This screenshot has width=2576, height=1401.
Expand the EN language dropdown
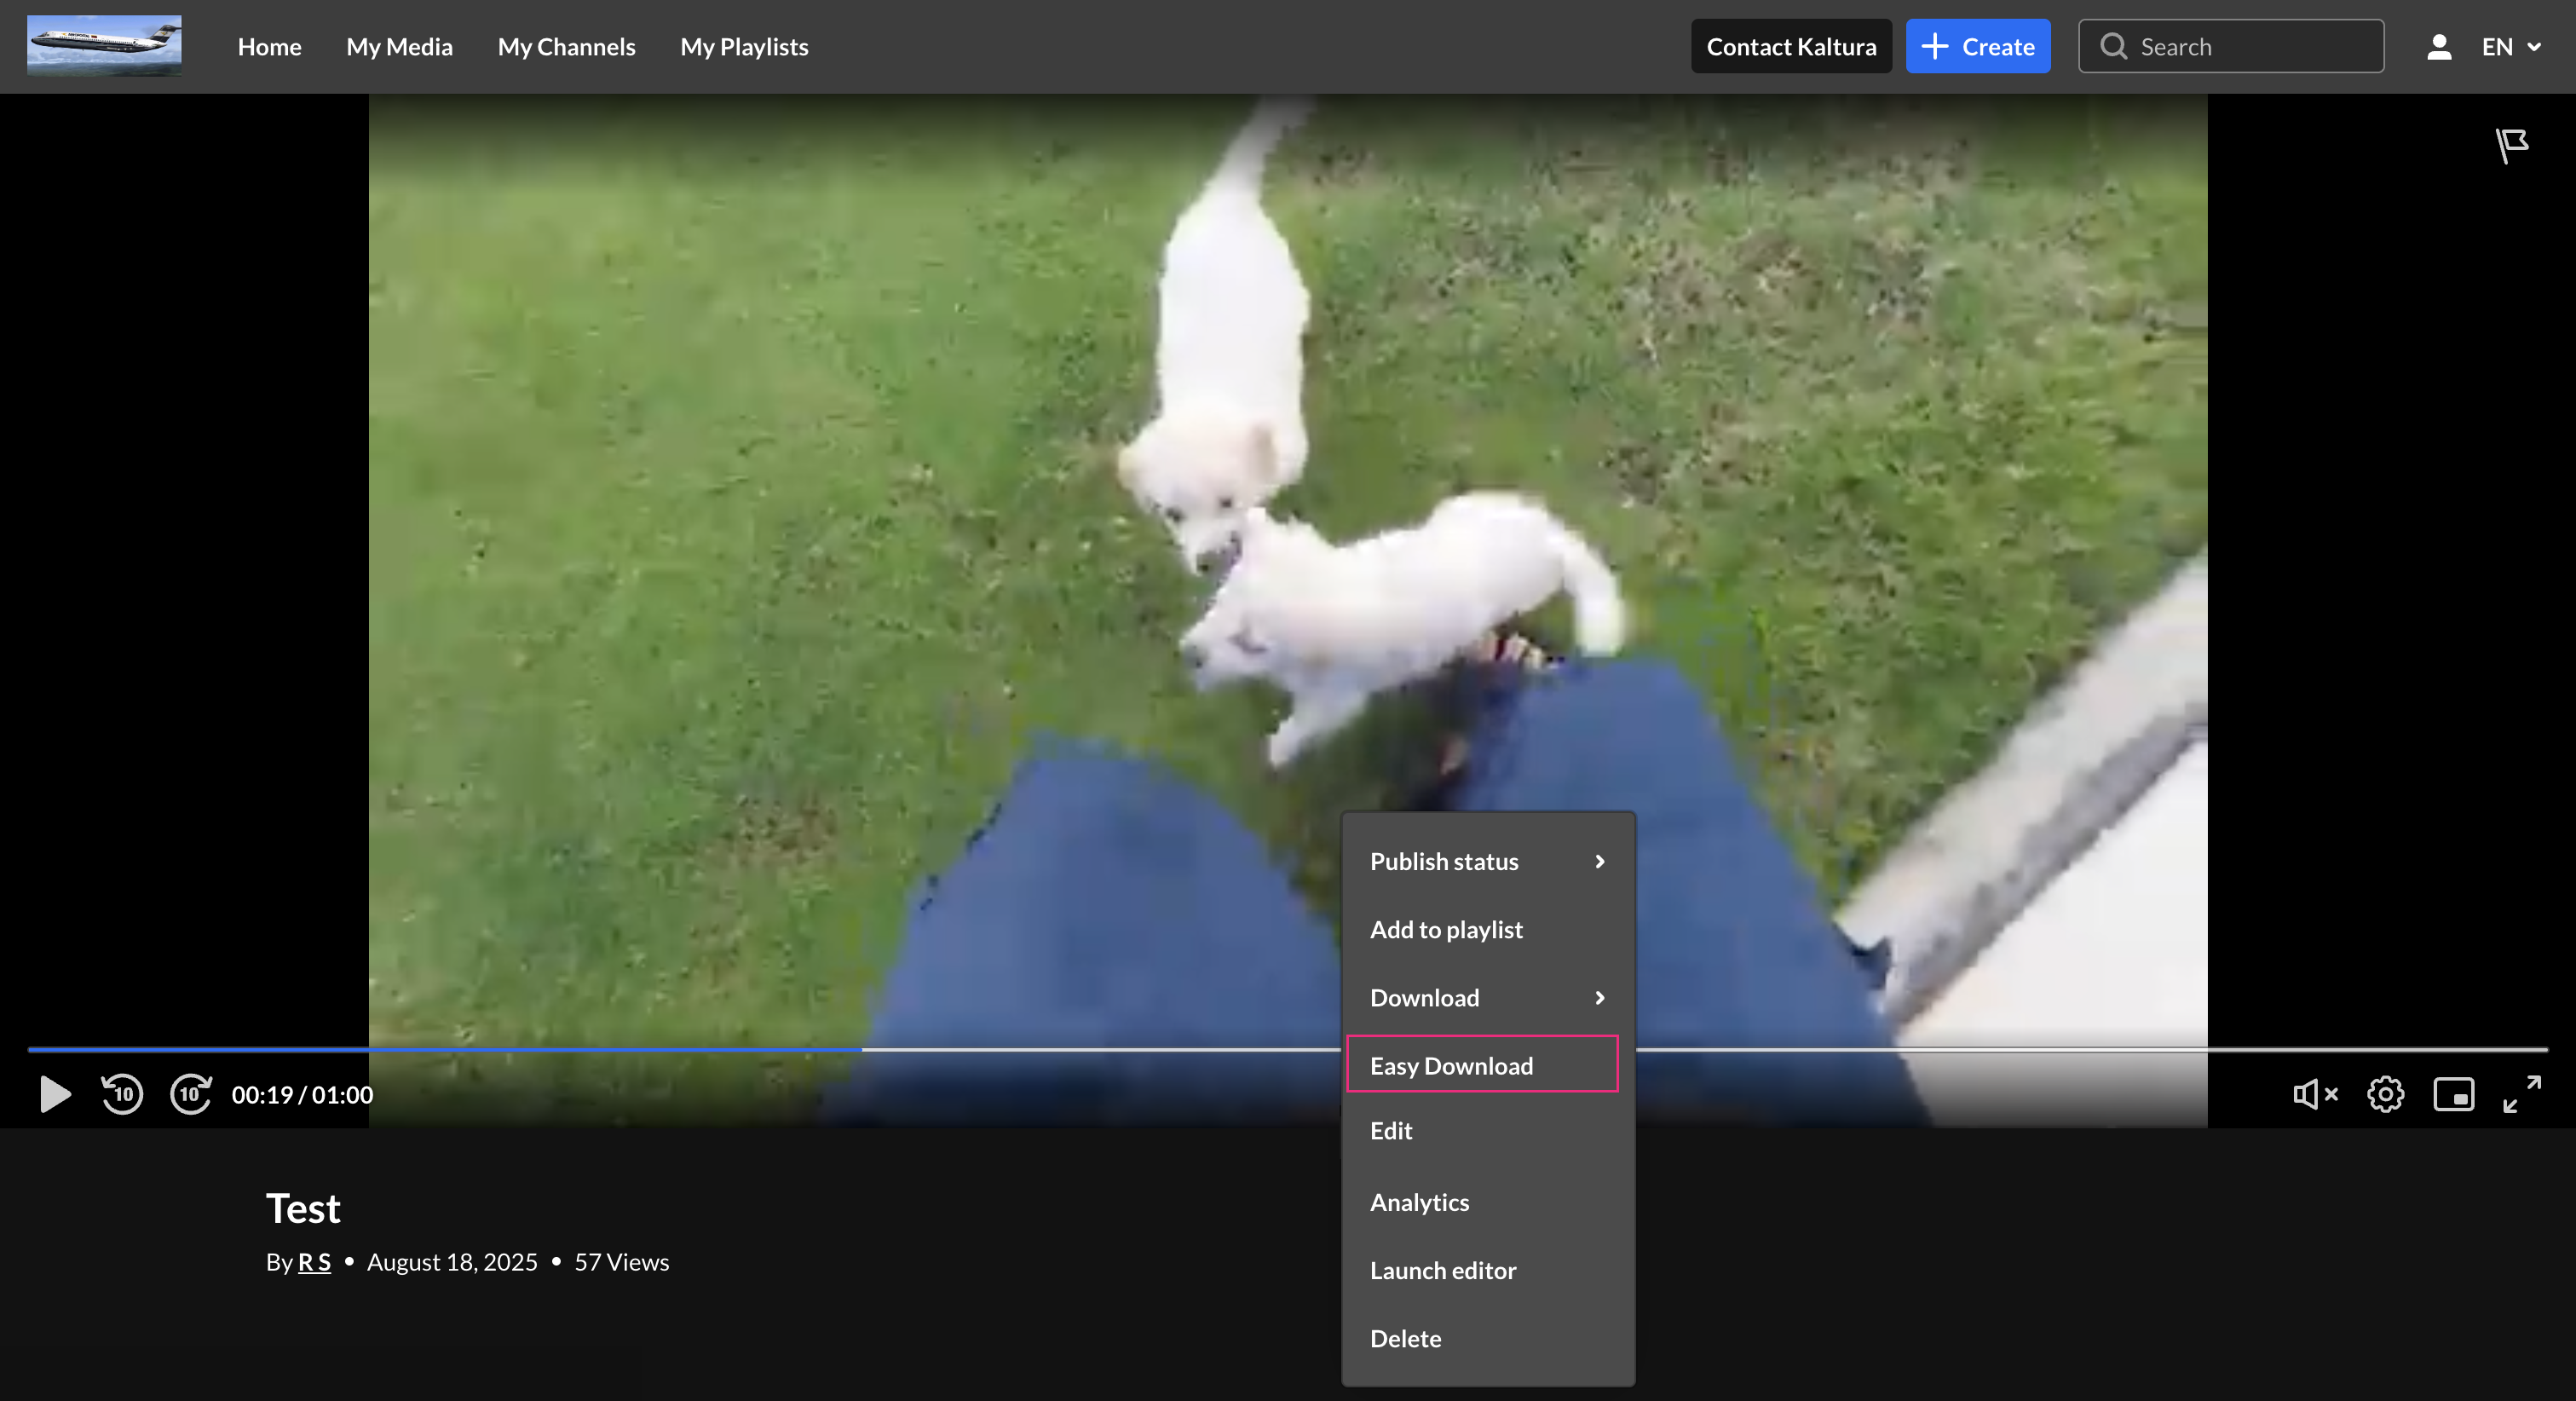pyautogui.click(x=2511, y=47)
